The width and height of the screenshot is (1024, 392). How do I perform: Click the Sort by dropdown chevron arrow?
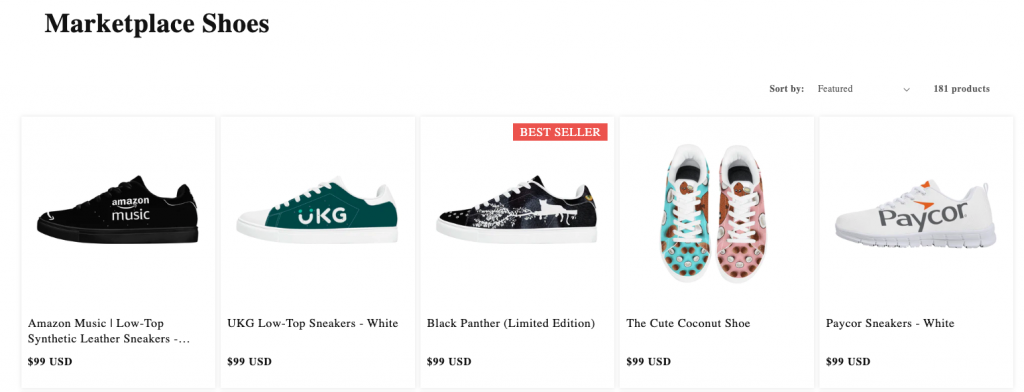(906, 90)
